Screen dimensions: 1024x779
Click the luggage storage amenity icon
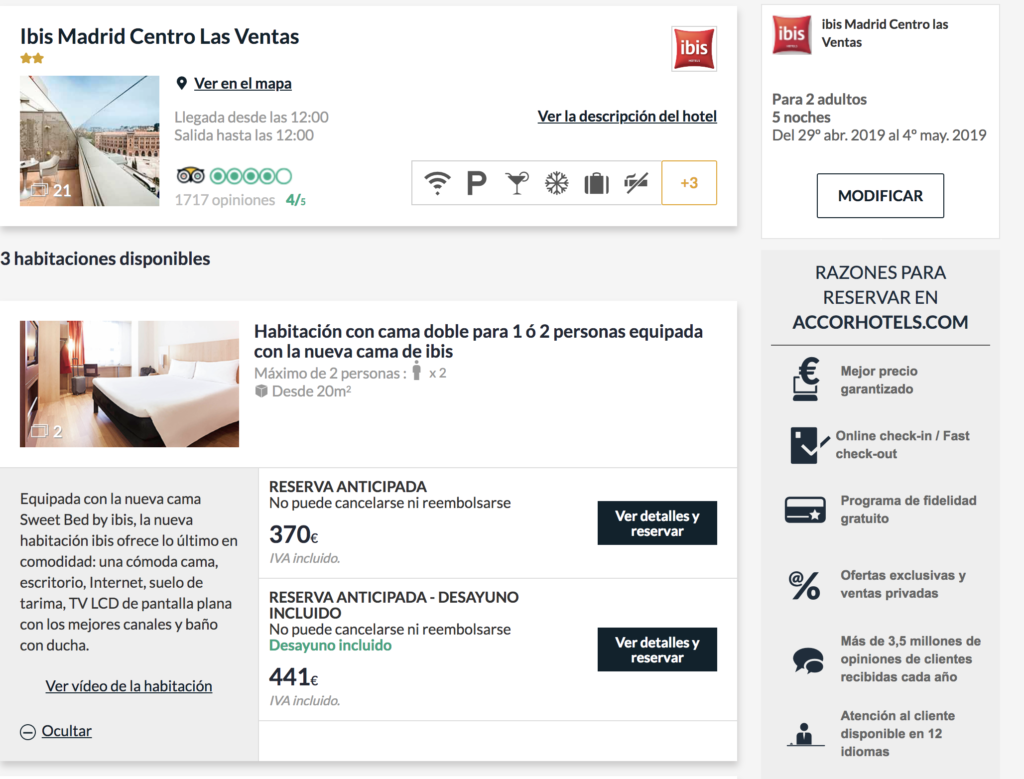coord(596,183)
